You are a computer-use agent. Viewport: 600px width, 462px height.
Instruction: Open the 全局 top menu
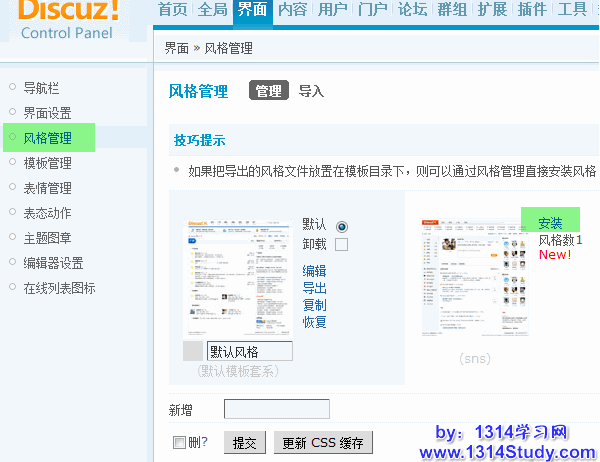coord(212,11)
